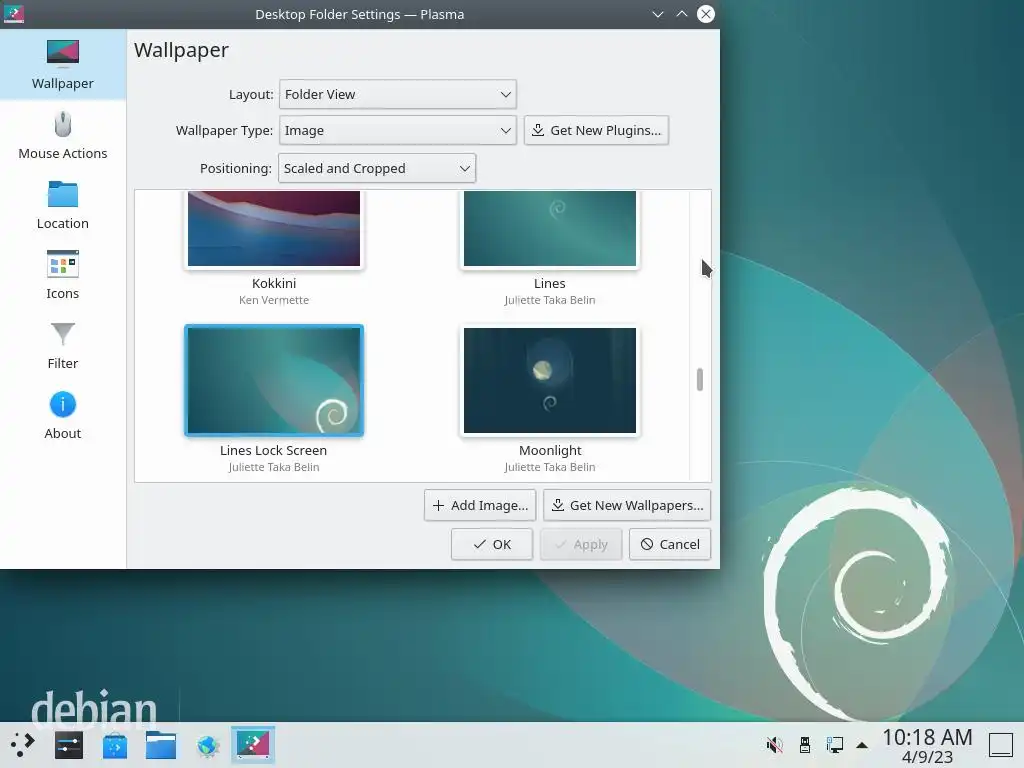The height and width of the screenshot is (768, 1024).
Task: Launch the web browser from the taskbar
Action: point(208,745)
